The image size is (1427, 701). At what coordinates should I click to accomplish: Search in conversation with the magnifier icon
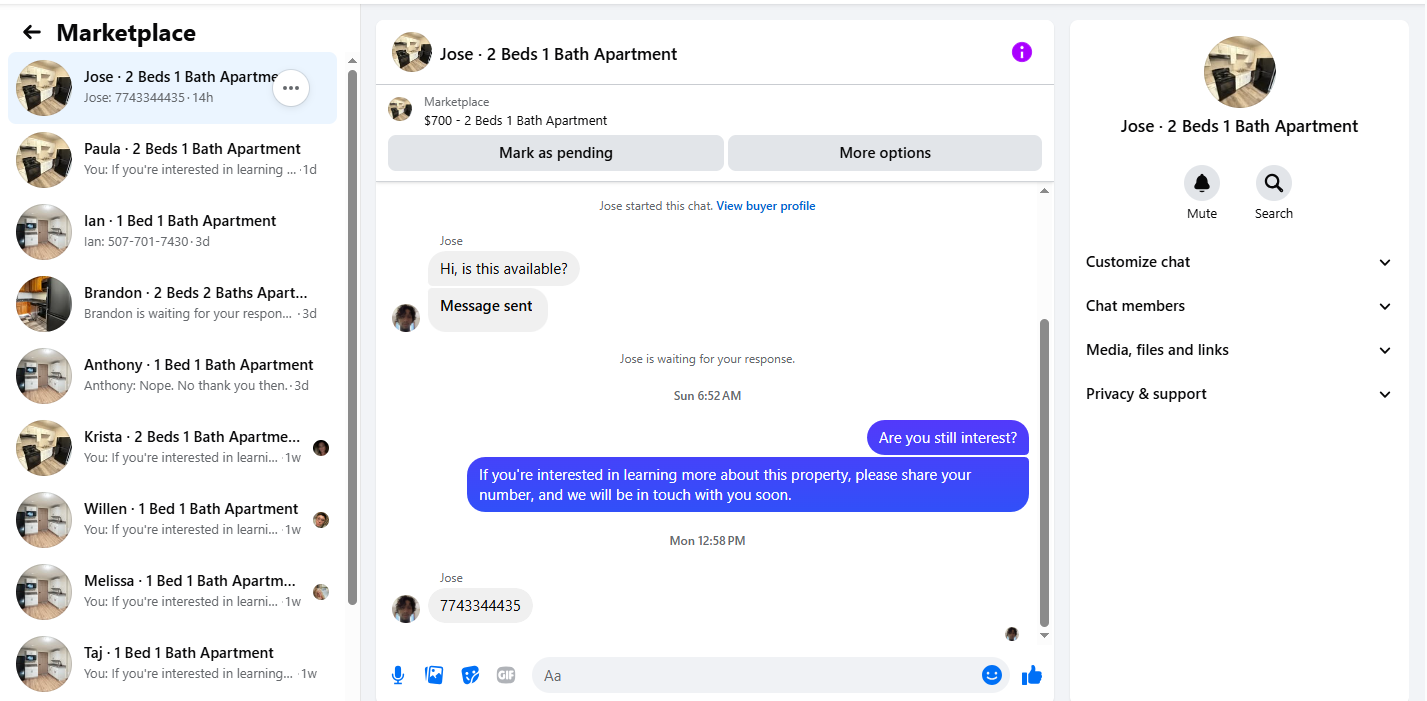tap(1274, 183)
